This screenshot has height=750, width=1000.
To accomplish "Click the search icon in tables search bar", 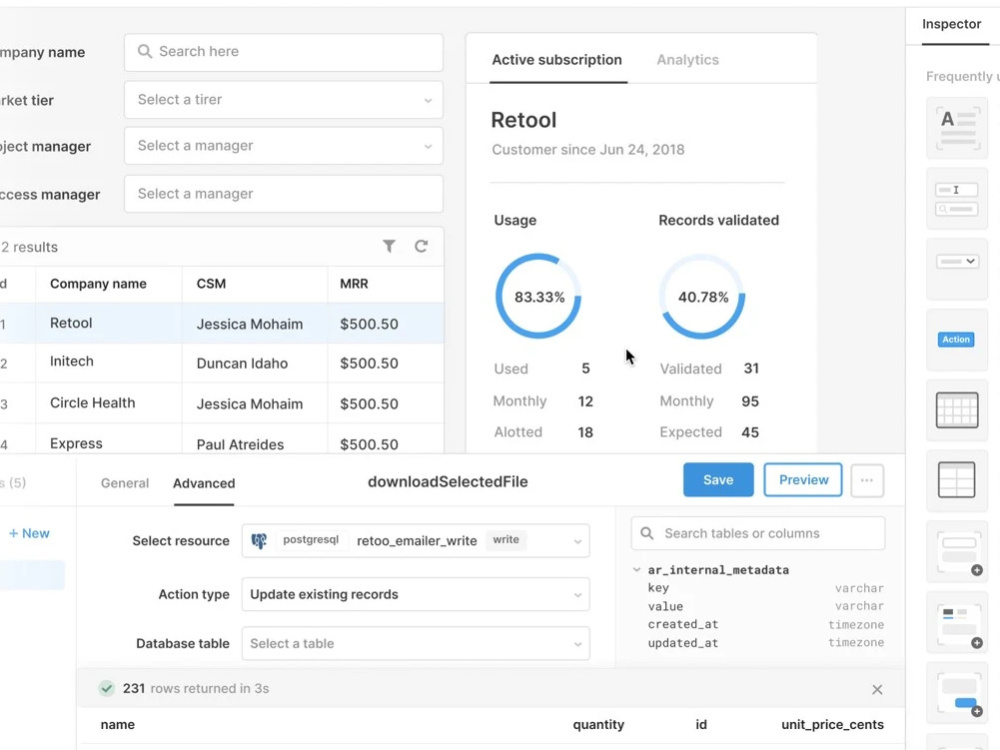I will coord(645,533).
